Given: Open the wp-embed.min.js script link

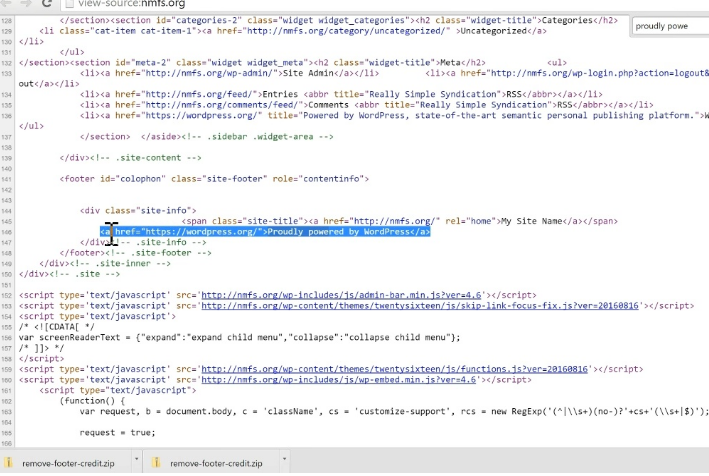Looking at the screenshot, I should (339, 380).
